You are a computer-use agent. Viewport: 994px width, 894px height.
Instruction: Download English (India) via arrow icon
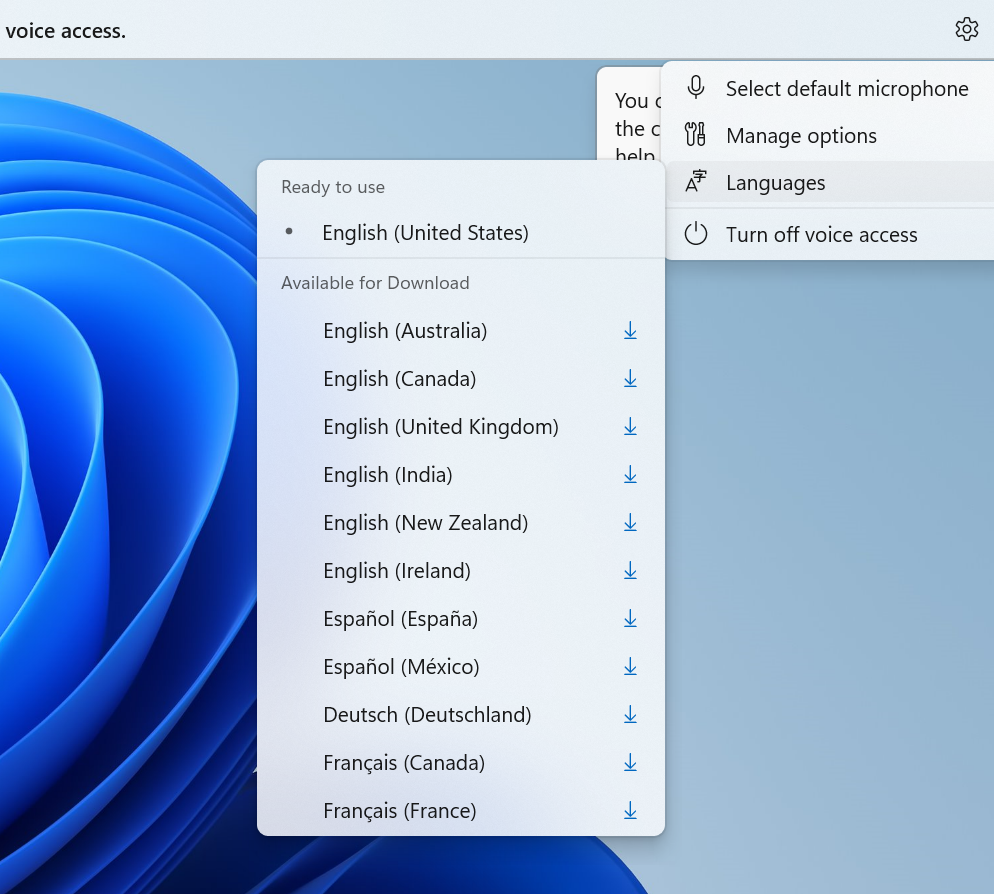click(629, 474)
